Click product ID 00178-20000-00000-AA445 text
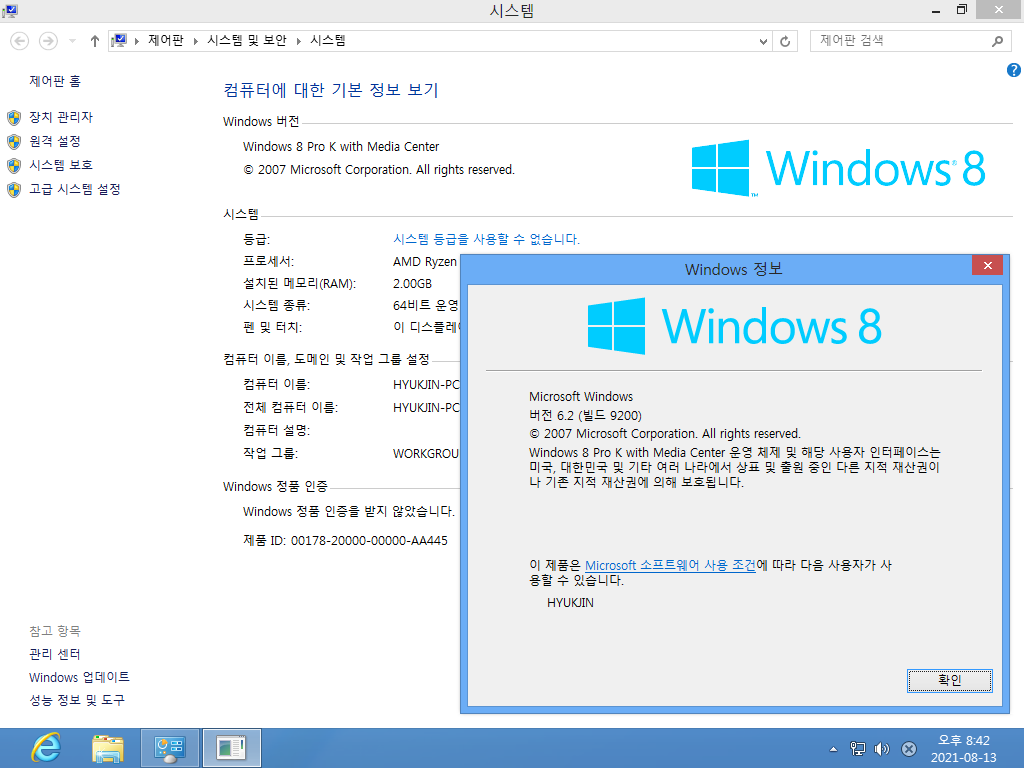The width and height of the screenshot is (1024, 768). tap(369, 541)
